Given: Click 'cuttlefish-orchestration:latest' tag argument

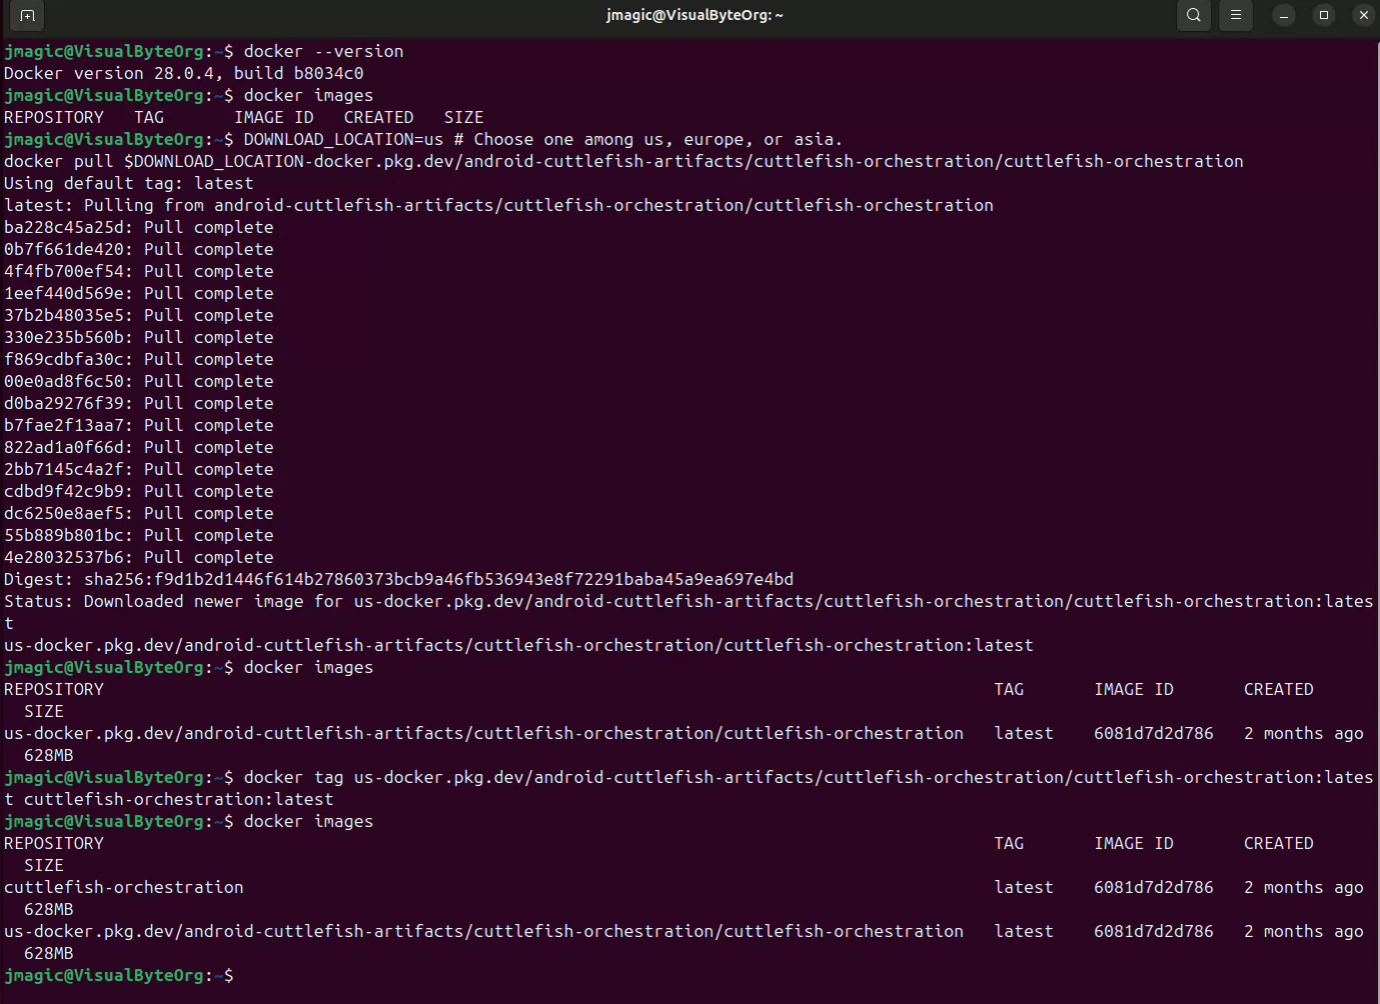Looking at the screenshot, I should [x=179, y=799].
